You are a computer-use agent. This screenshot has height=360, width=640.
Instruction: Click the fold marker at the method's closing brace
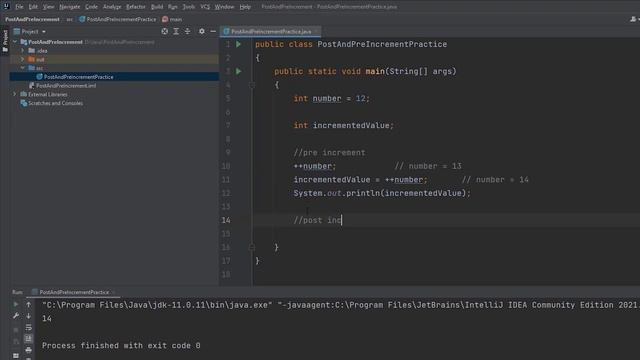point(252,247)
